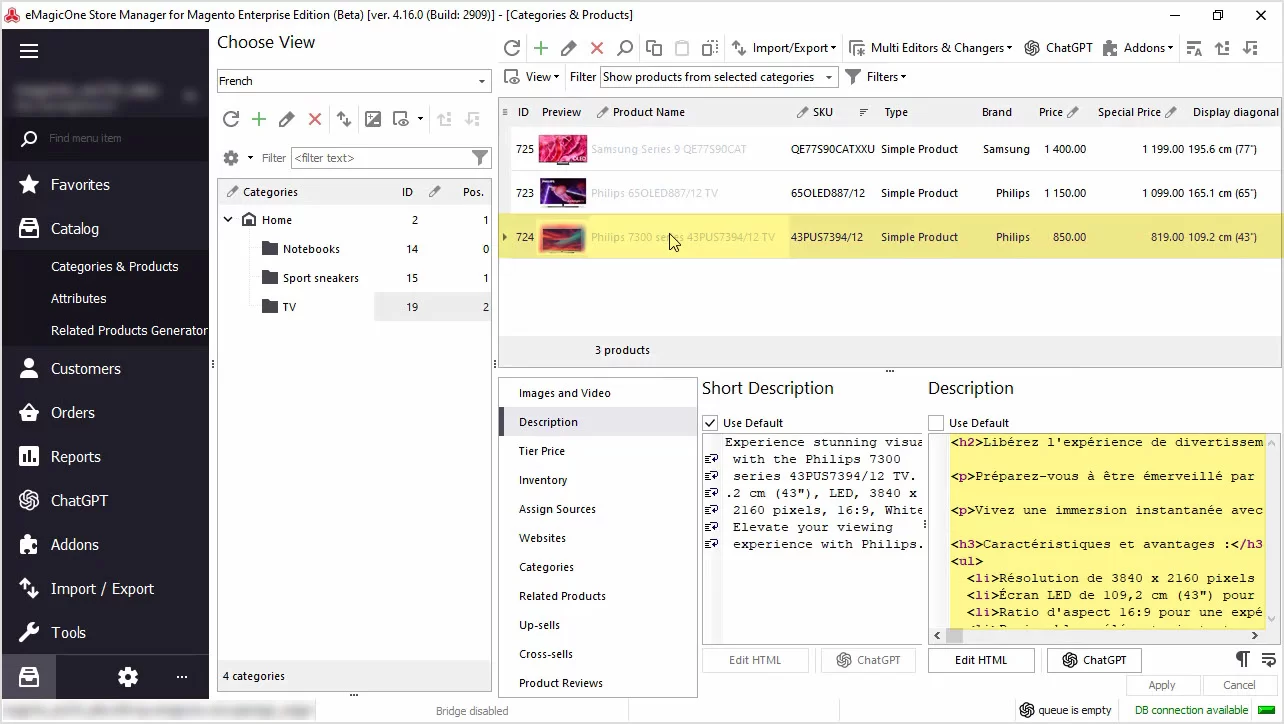Open the Filters dropdown
Image resolution: width=1284 pixels, height=724 pixels.
point(876,77)
